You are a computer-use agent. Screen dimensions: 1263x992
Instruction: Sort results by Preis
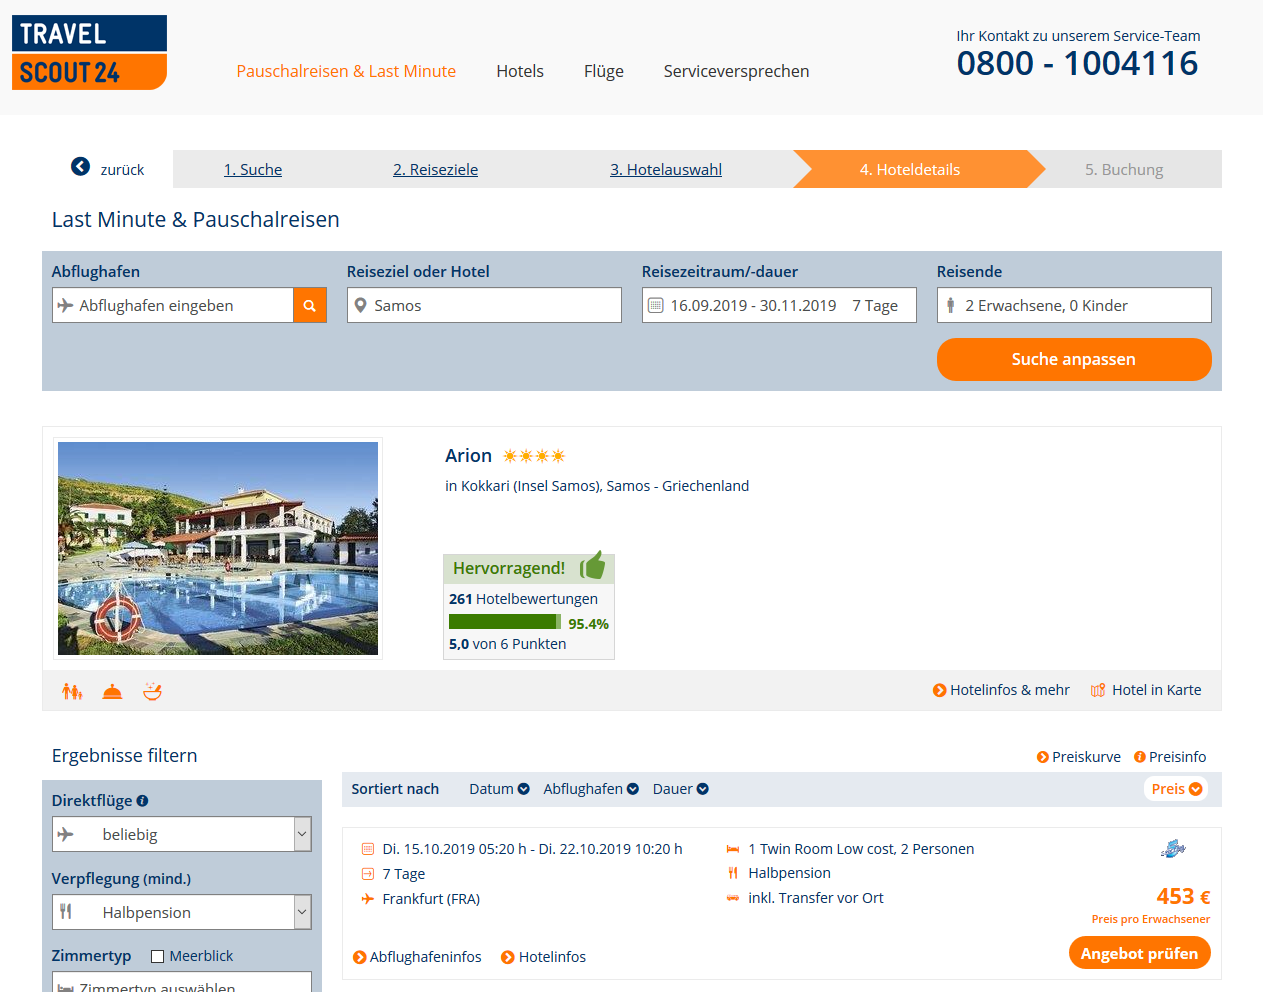coord(1175,789)
